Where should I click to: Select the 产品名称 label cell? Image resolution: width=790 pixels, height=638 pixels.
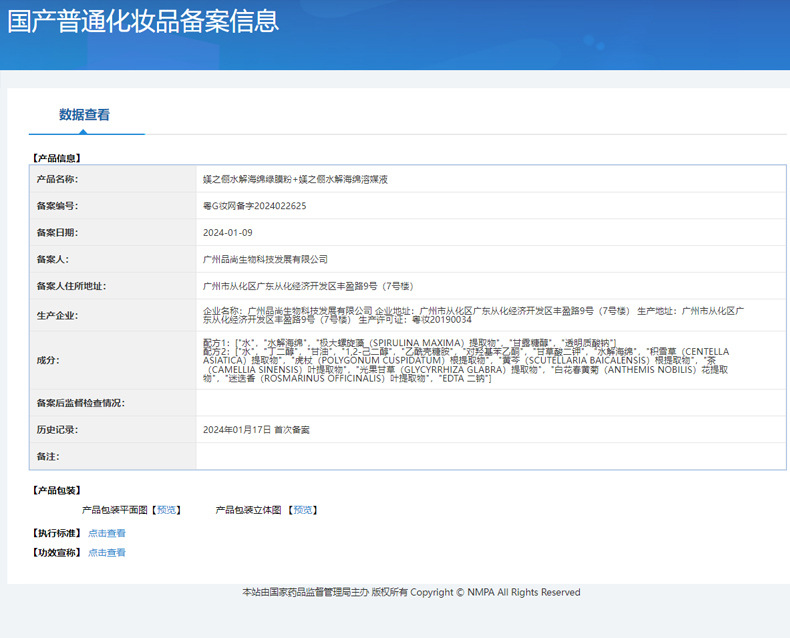click(113, 179)
